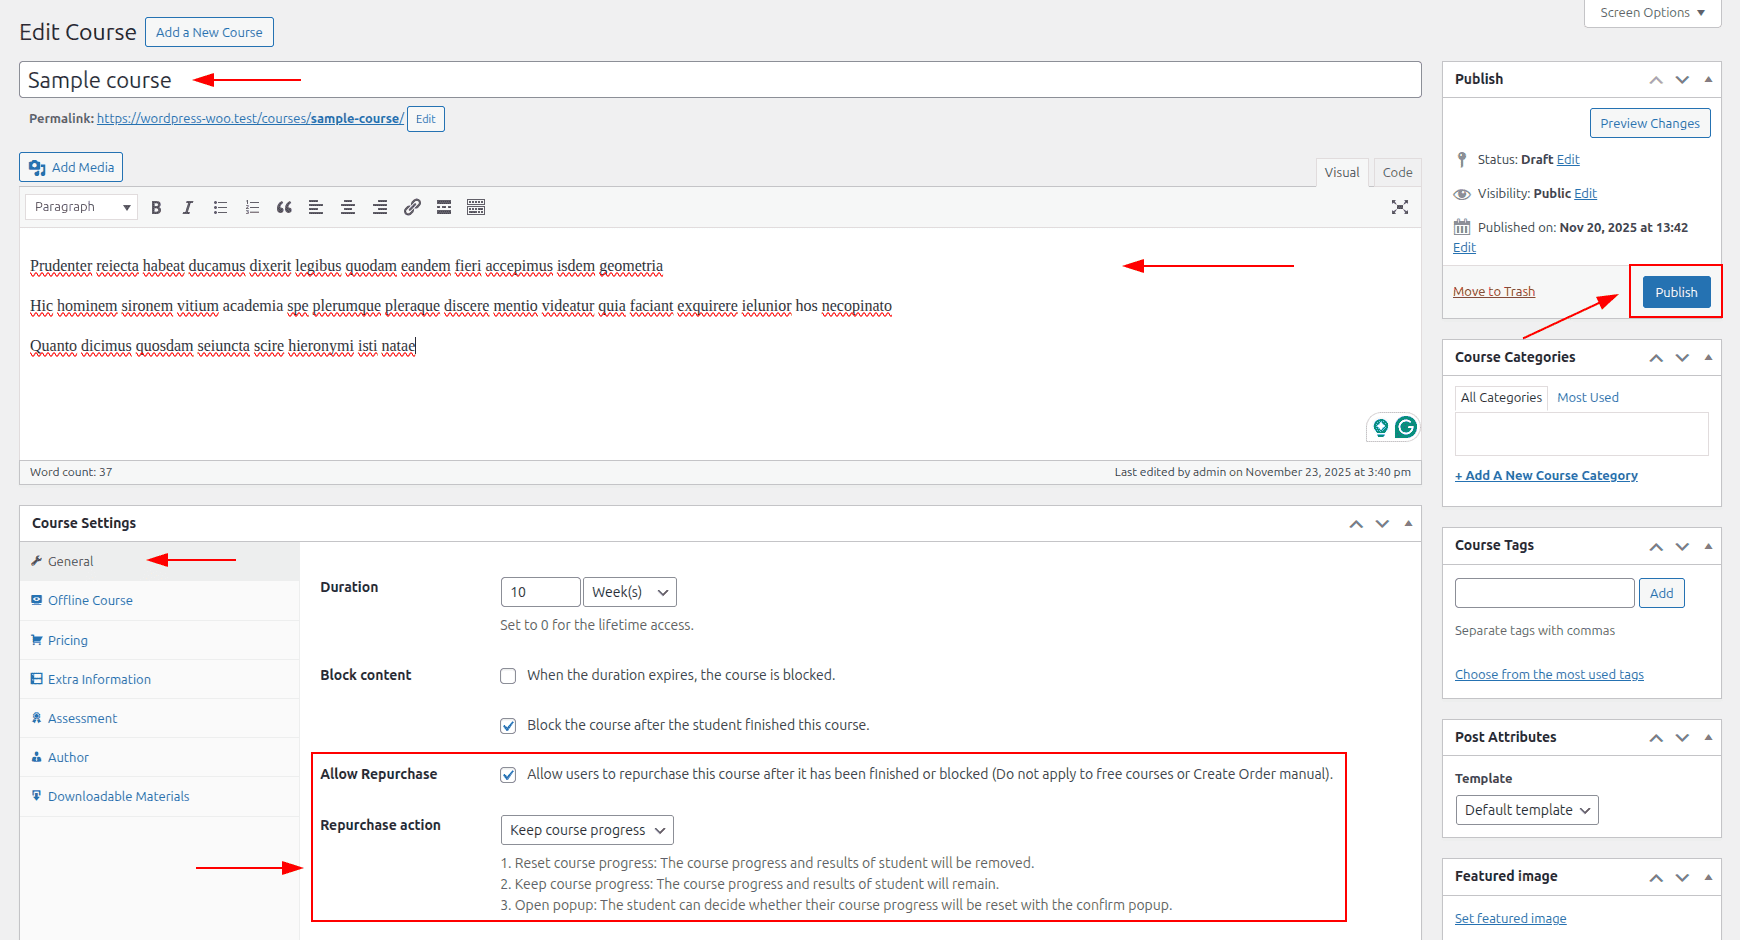Viewport: 1740px width, 940px height.
Task: Click the blue Publish button
Action: (x=1676, y=292)
